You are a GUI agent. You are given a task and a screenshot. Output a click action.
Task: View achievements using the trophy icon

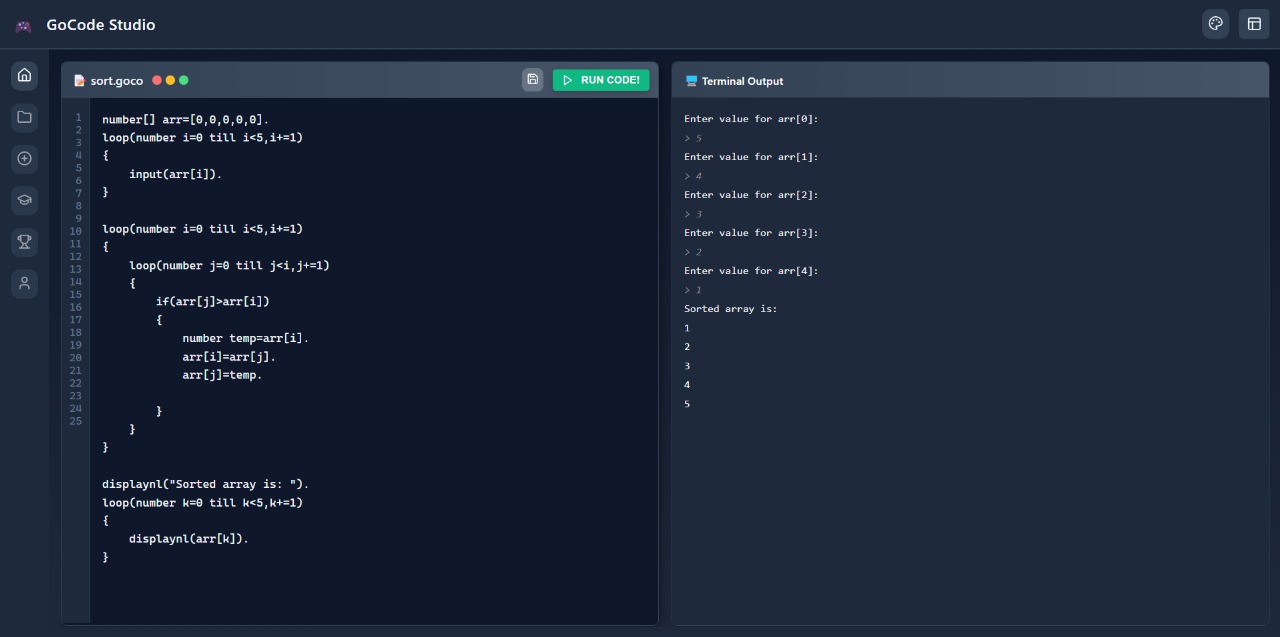(x=24, y=242)
